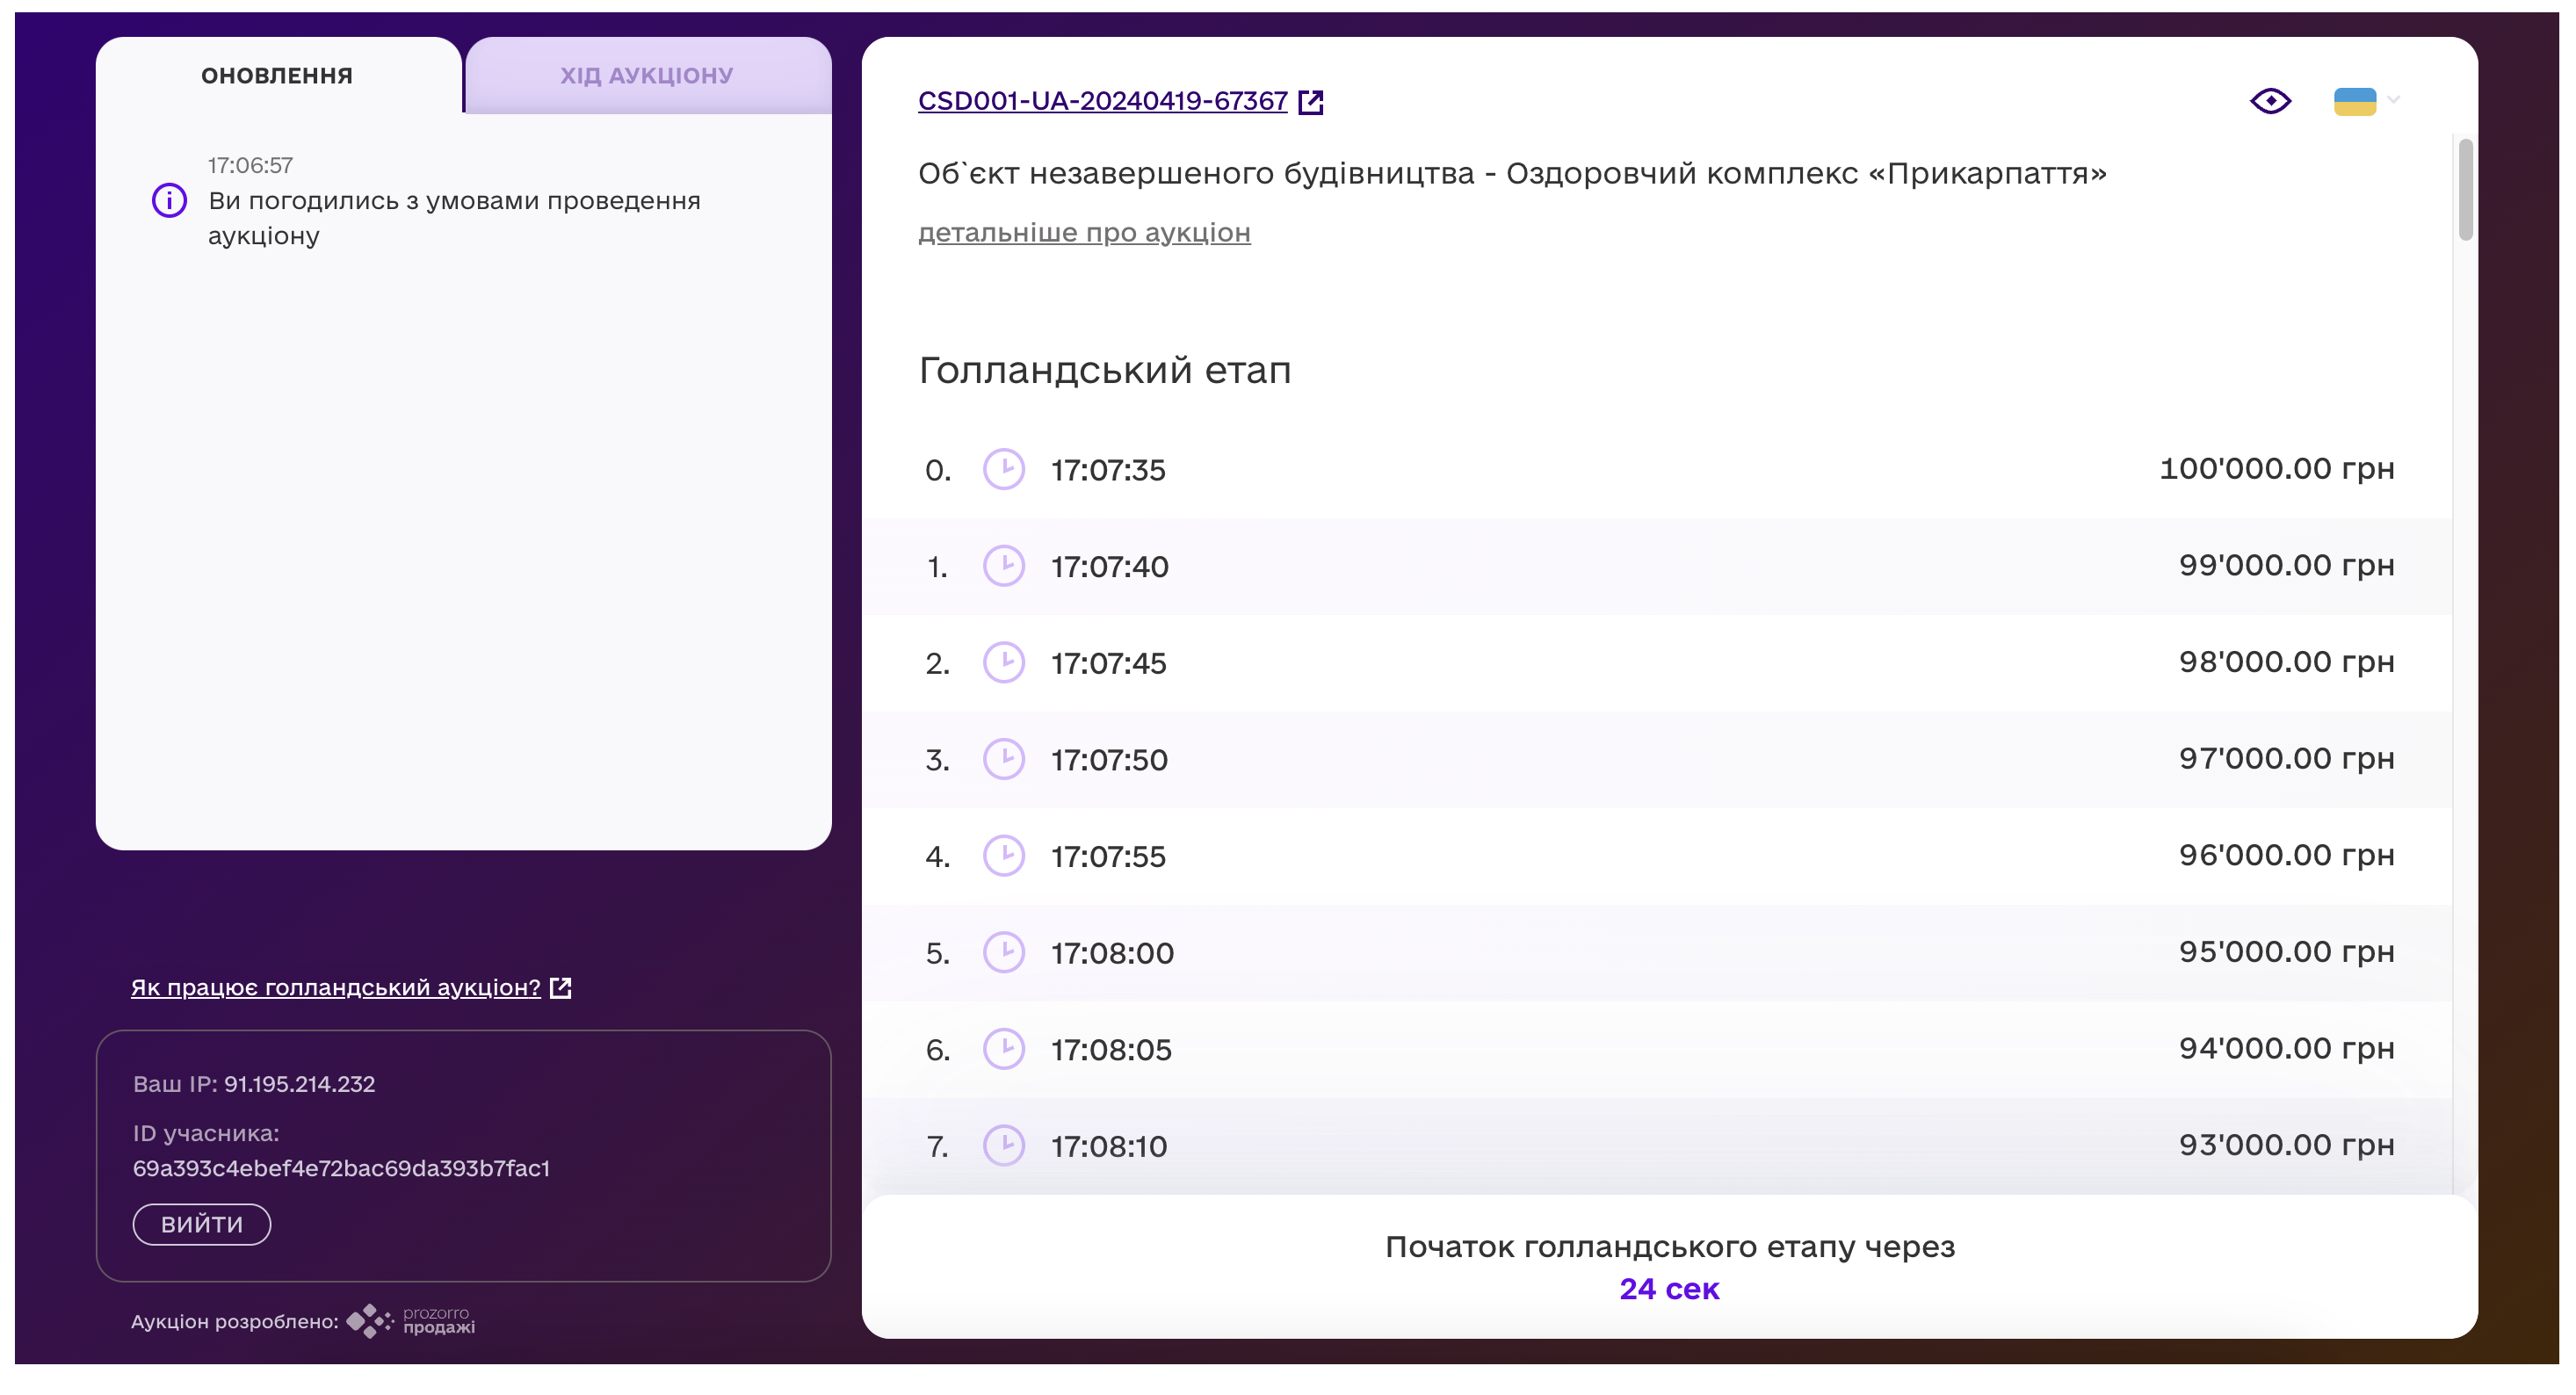Click the clock icon for step 7
Image resolution: width=2576 pixels, height=1395 pixels.
coord(1003,1146)
